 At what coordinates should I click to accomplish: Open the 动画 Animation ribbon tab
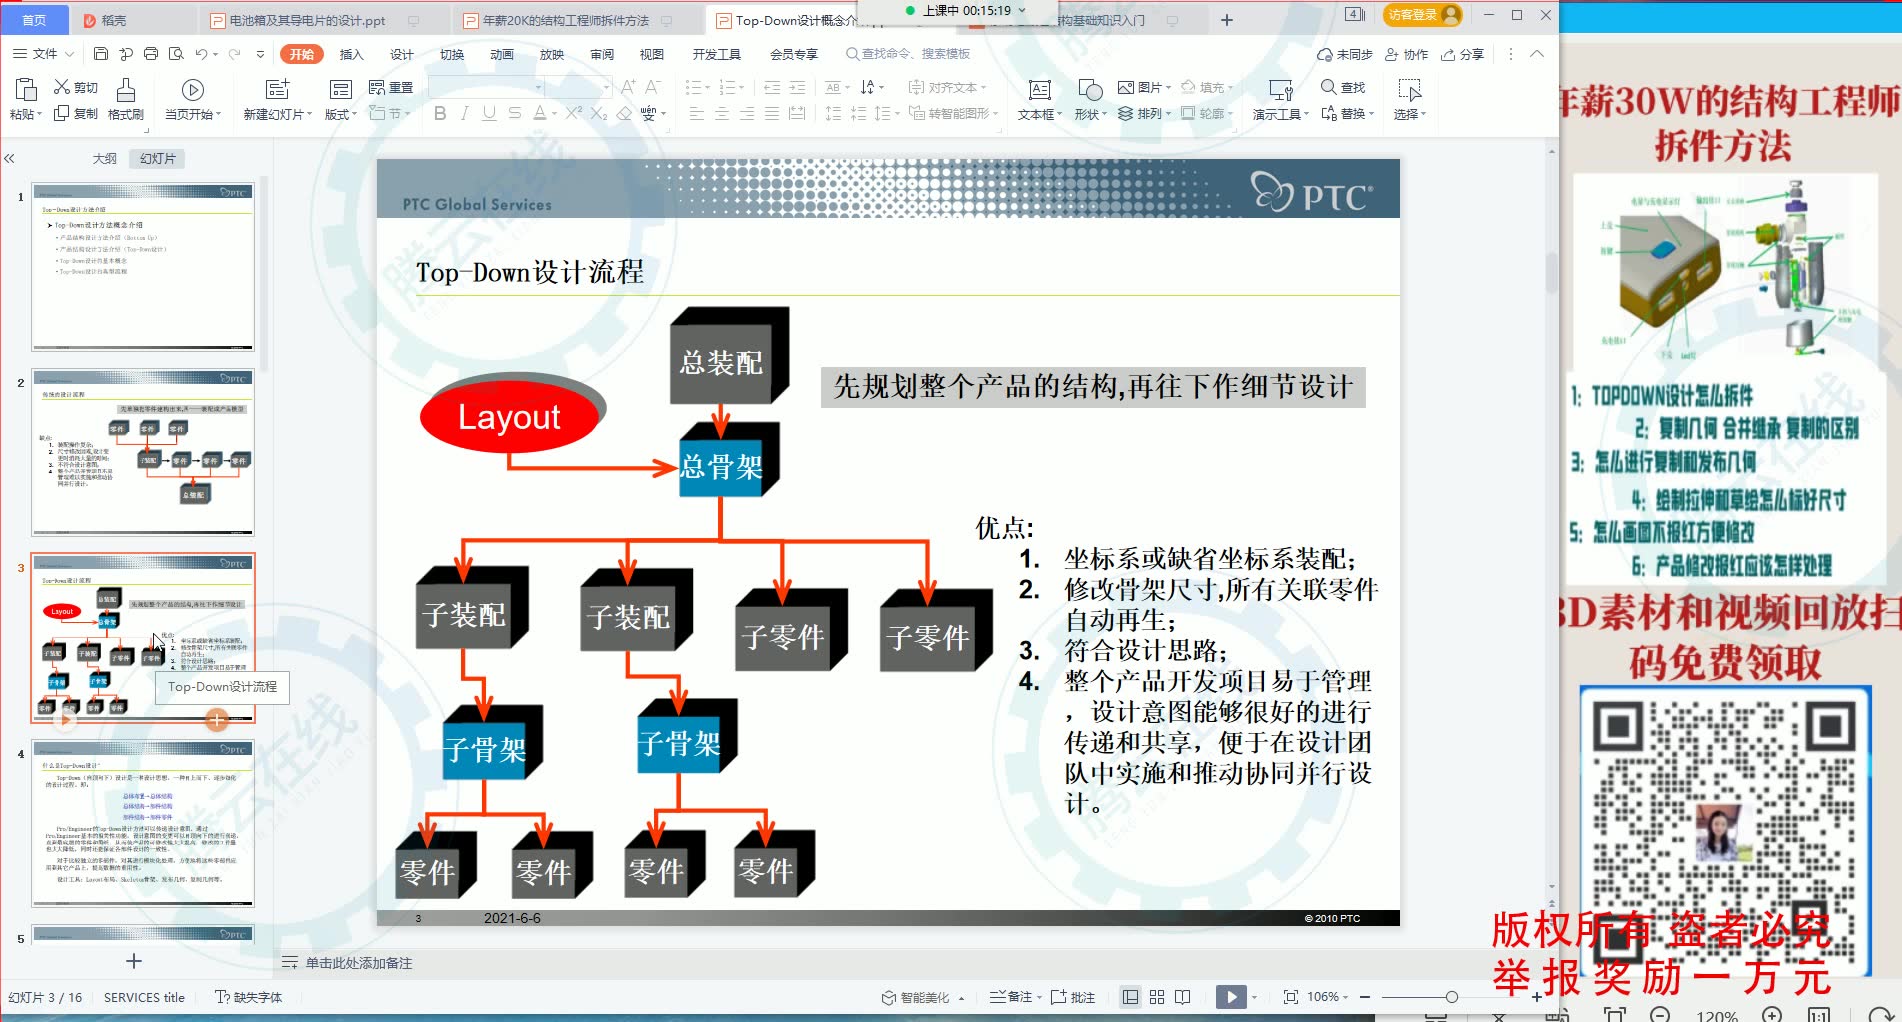point(502,54)
